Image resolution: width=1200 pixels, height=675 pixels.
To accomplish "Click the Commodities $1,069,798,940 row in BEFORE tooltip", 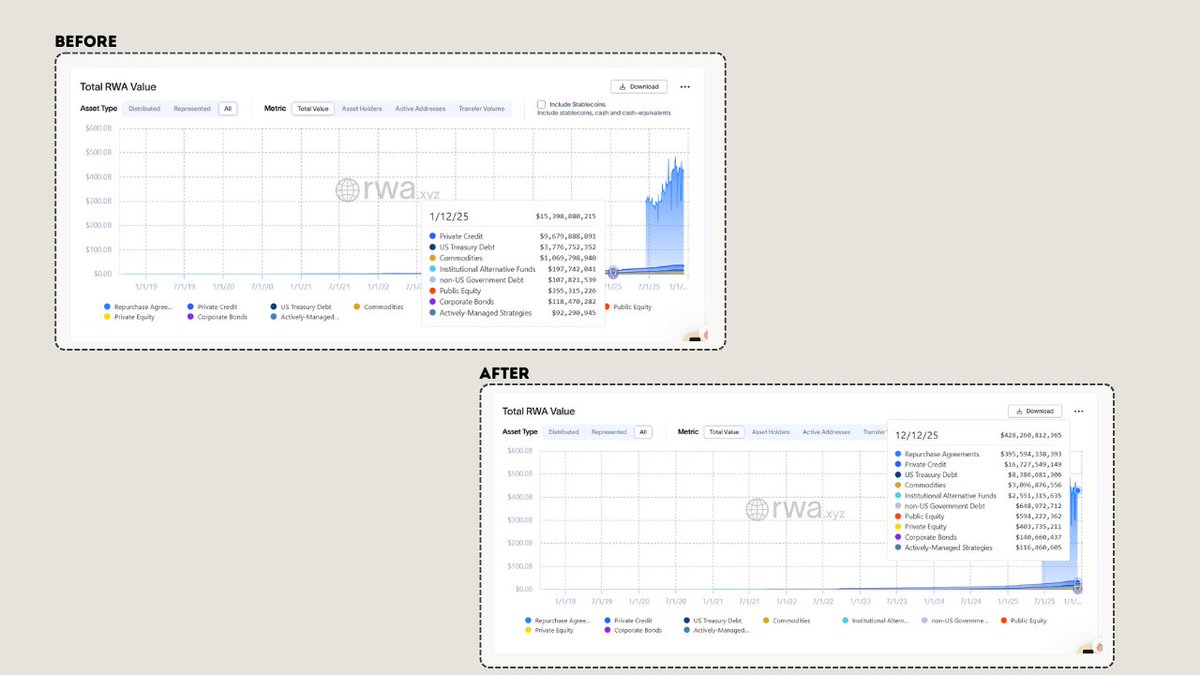I will click(x=512, y=258).
